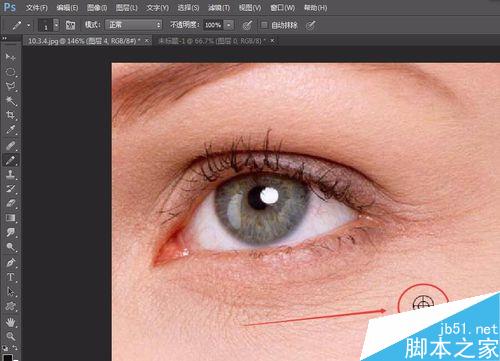Click the Ps application logo
The height and width of the screenshot is (361, 500).
pos(10,7)
